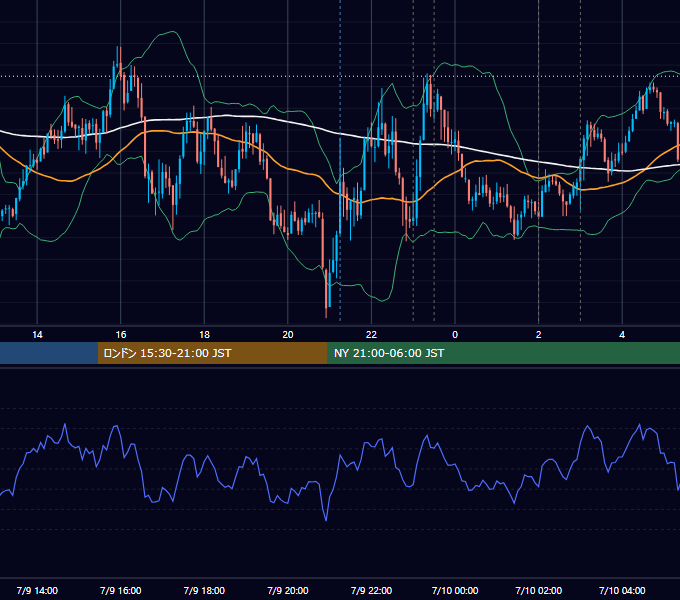Click the 7/10 00:00 date label
Image resolution: width=680 pixels, height=600 pixels.
click(455, 590)
